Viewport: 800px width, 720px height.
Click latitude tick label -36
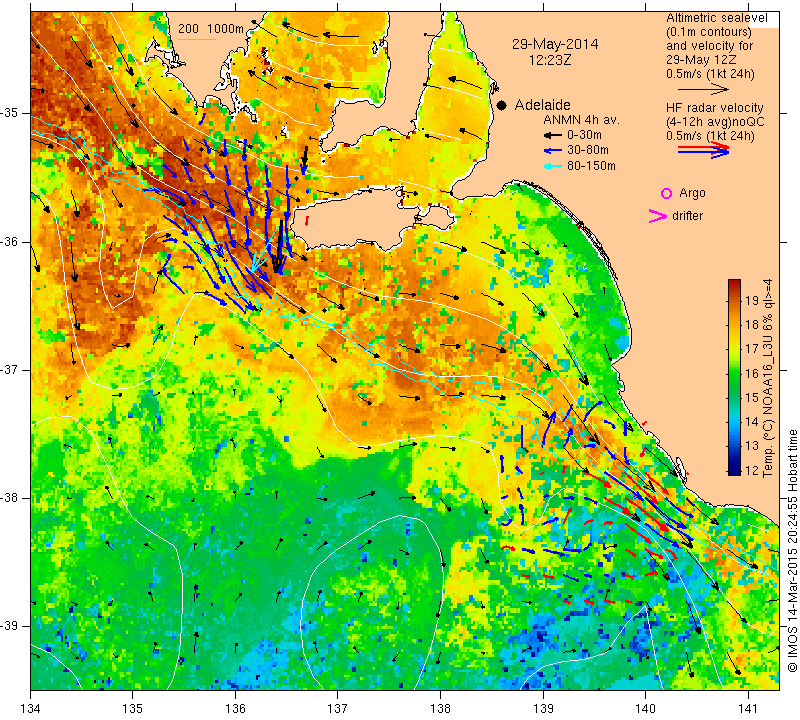coord(10,242)
